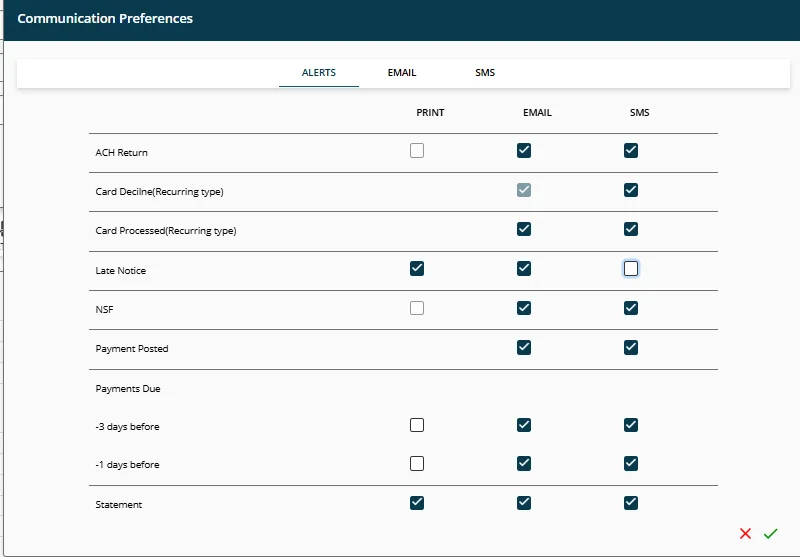The image size is (800, 557).
Task: Uncheck Email for Late Notice
Action: [x=524, y=268]
